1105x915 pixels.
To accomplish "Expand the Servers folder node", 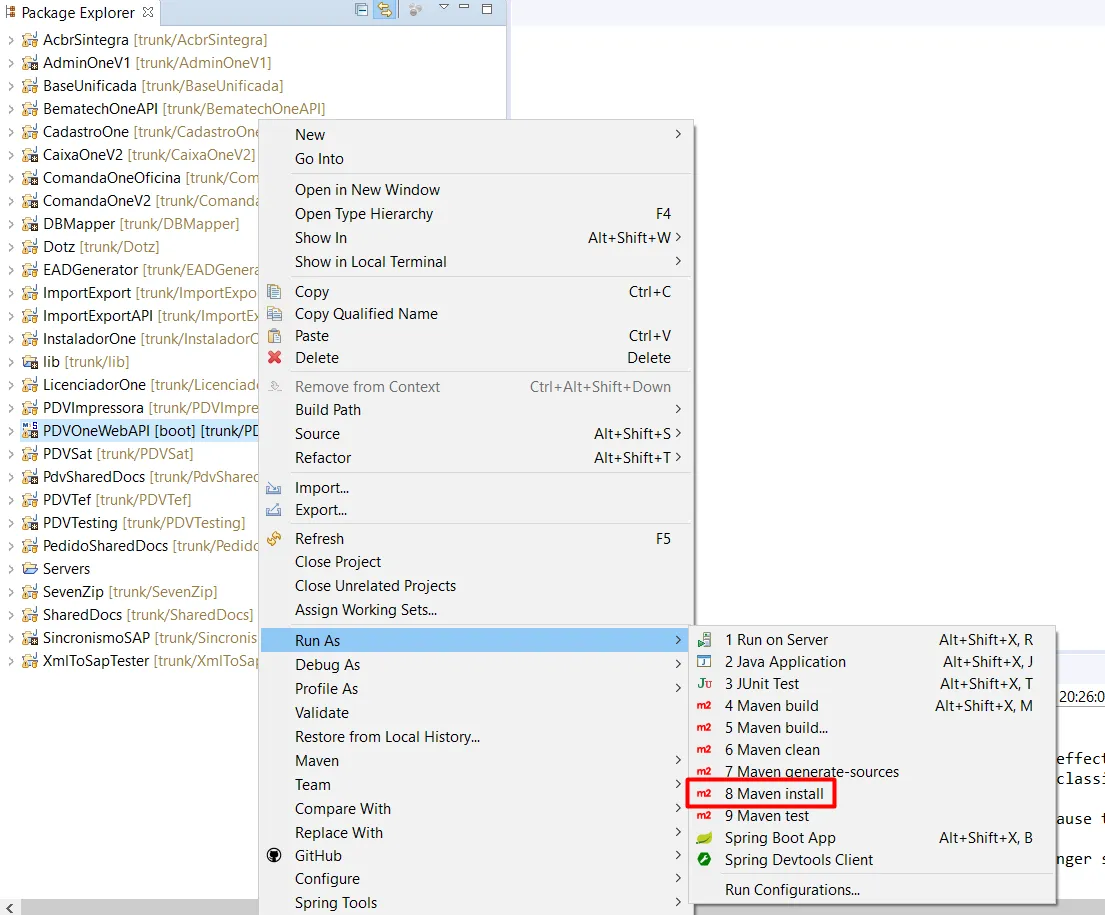I will pyautogui.click(x=11, y=569).
